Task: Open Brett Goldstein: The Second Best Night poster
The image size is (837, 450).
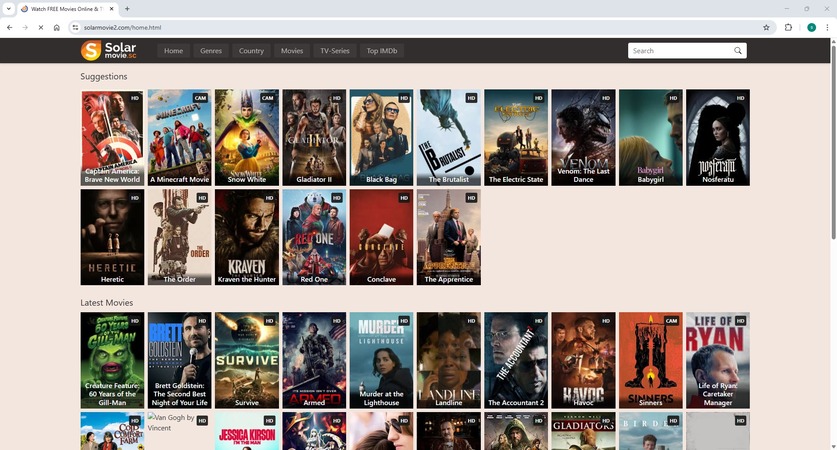Action: tap(179, 360)
